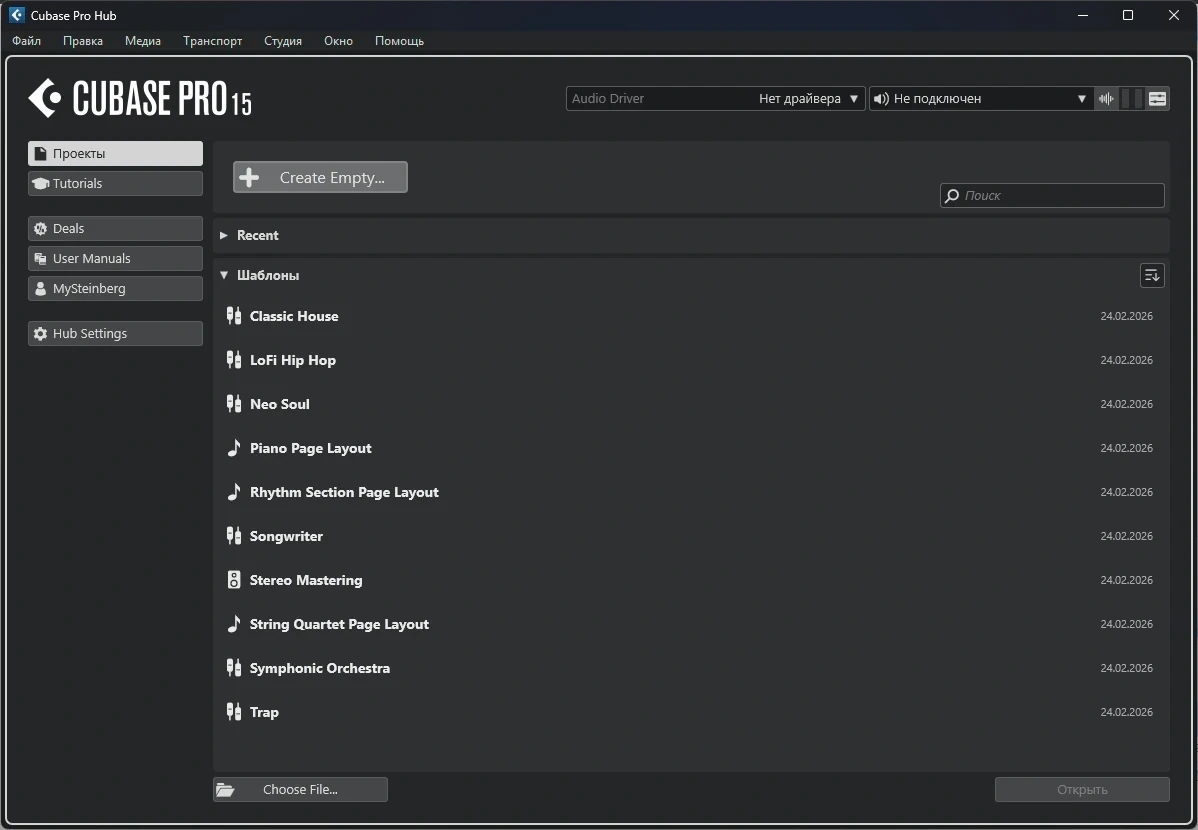Open the Студия menu
1198x830 pixels.
tap(283, 41)
